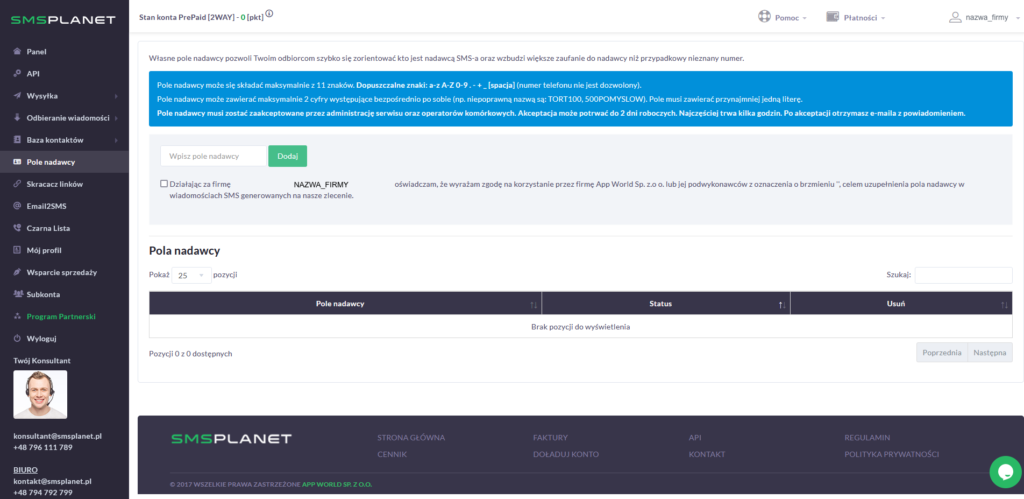Screen dimensions: 1024x499
Task: Sort table by Status column
Action: (x=660, y=303)
